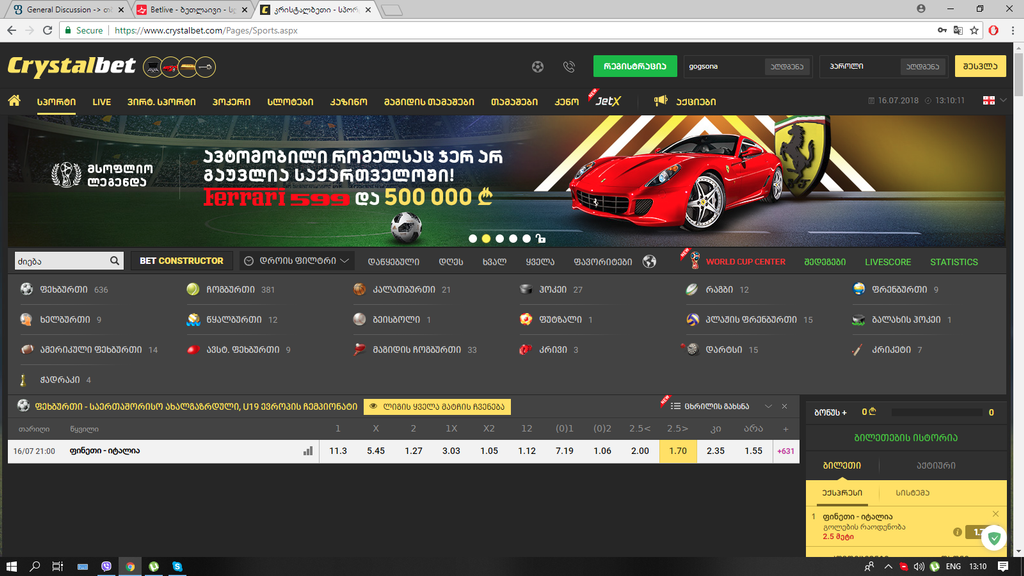Toggle show all league matches eye button
1024x576 pixels.
point(438,406)
